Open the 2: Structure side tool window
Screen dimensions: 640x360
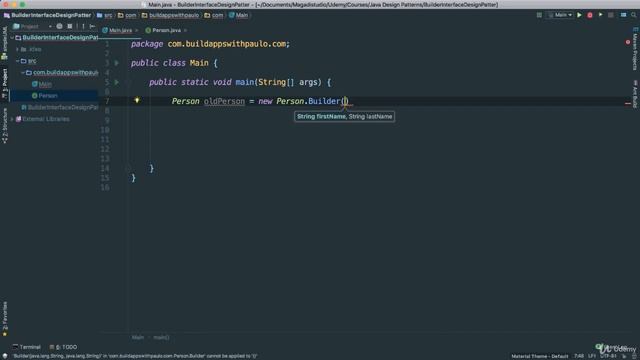(4, 126)
